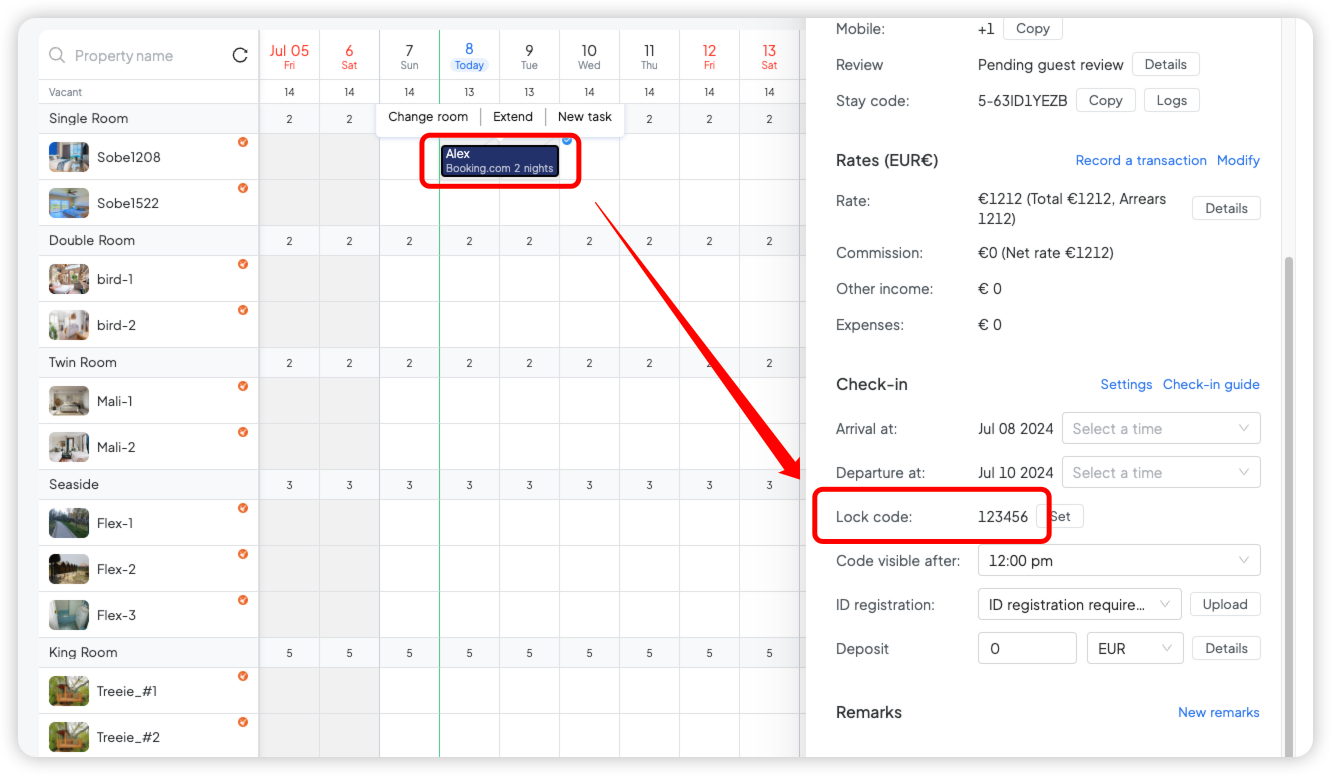Open the Flex-1 room thumbnail
The width and height of the screenshot is (1331, 775).
point(69,523)
